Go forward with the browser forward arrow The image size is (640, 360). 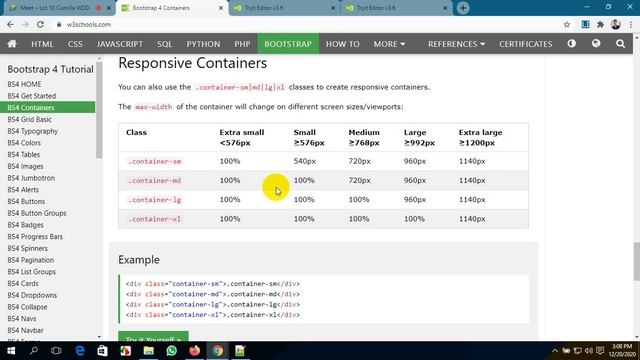coord(25,24)
